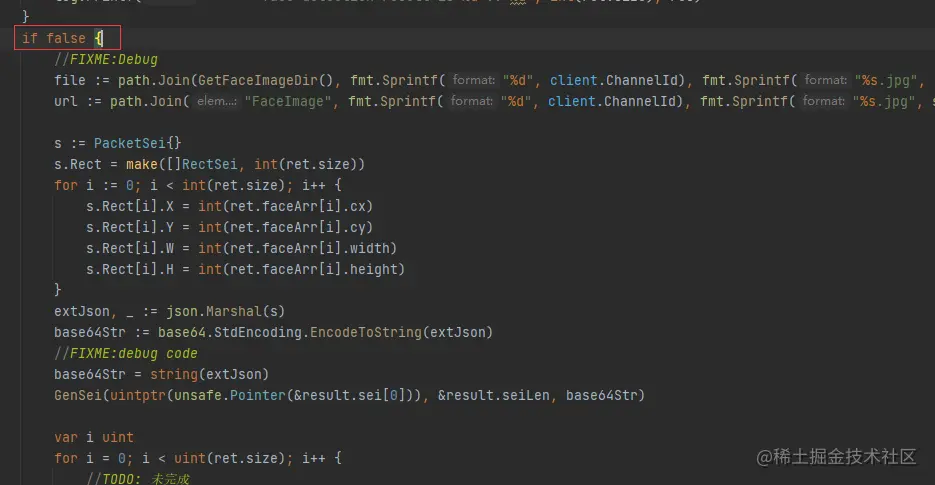Click the "FaceImage" string literal

pos(288,101)
